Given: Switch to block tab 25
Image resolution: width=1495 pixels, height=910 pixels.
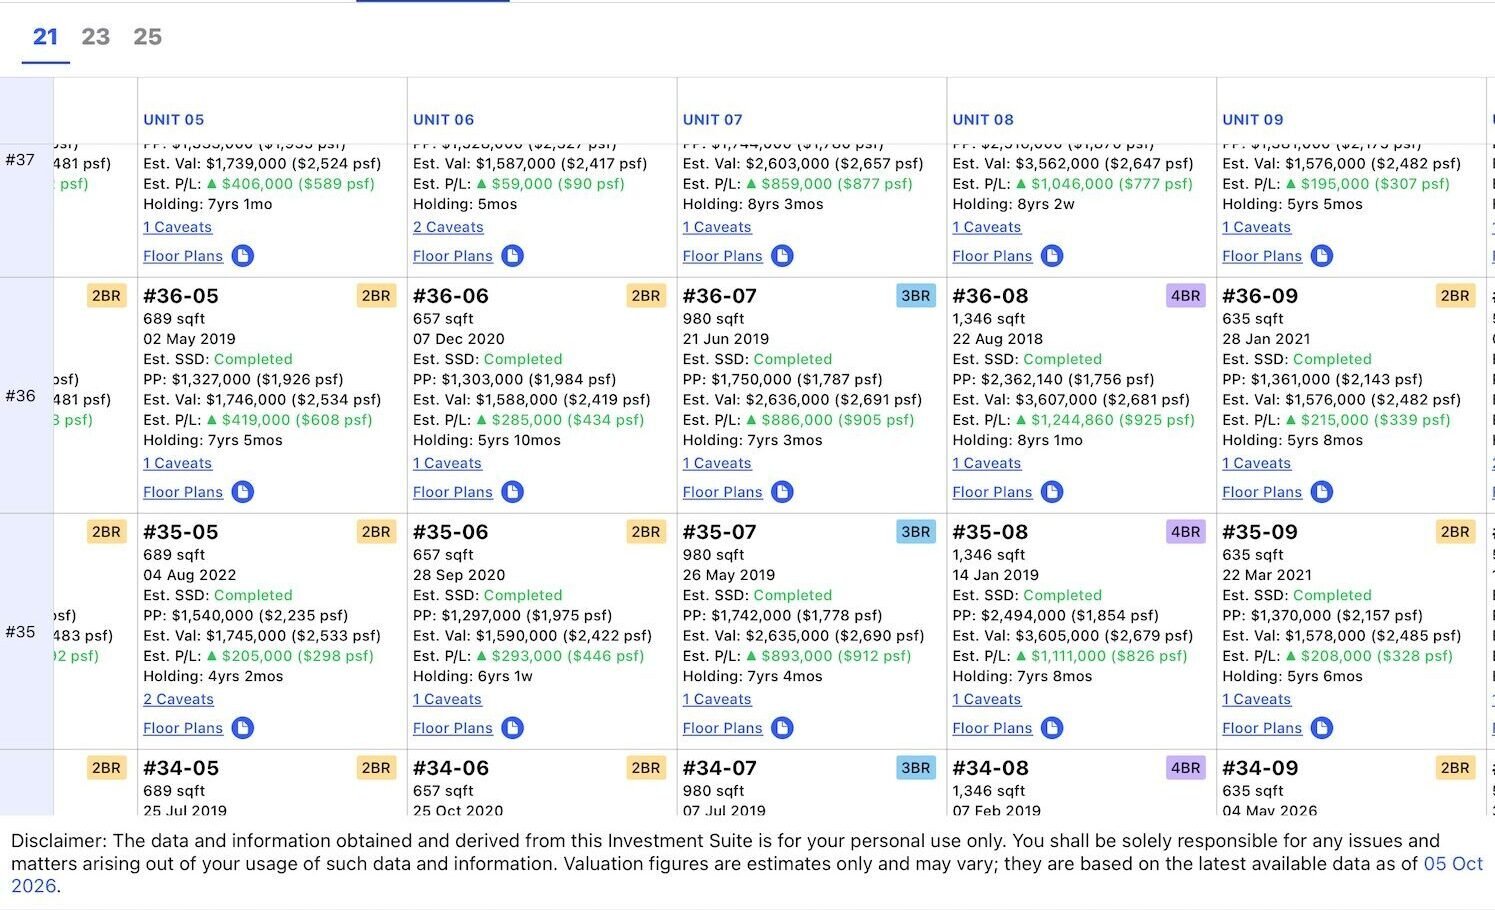Looking at the screenshot, I should (148, 37).
